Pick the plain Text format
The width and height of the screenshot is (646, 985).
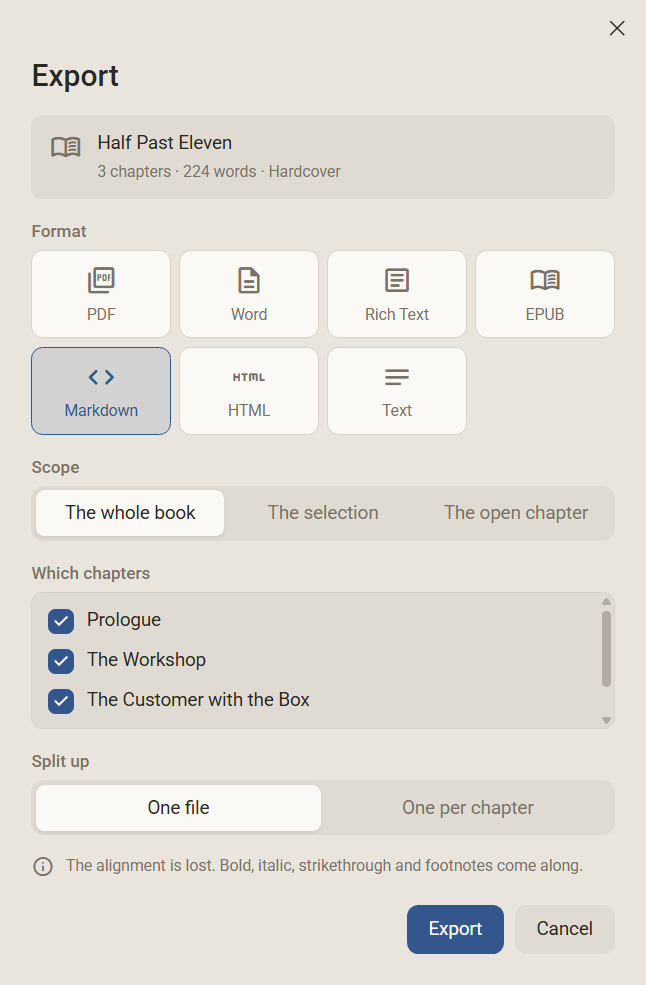397,391
